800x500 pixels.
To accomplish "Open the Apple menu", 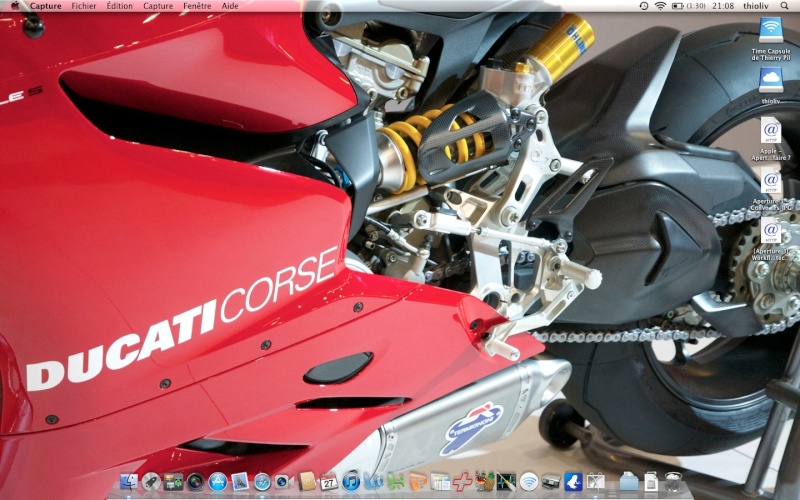I will [x=15, y=6].
